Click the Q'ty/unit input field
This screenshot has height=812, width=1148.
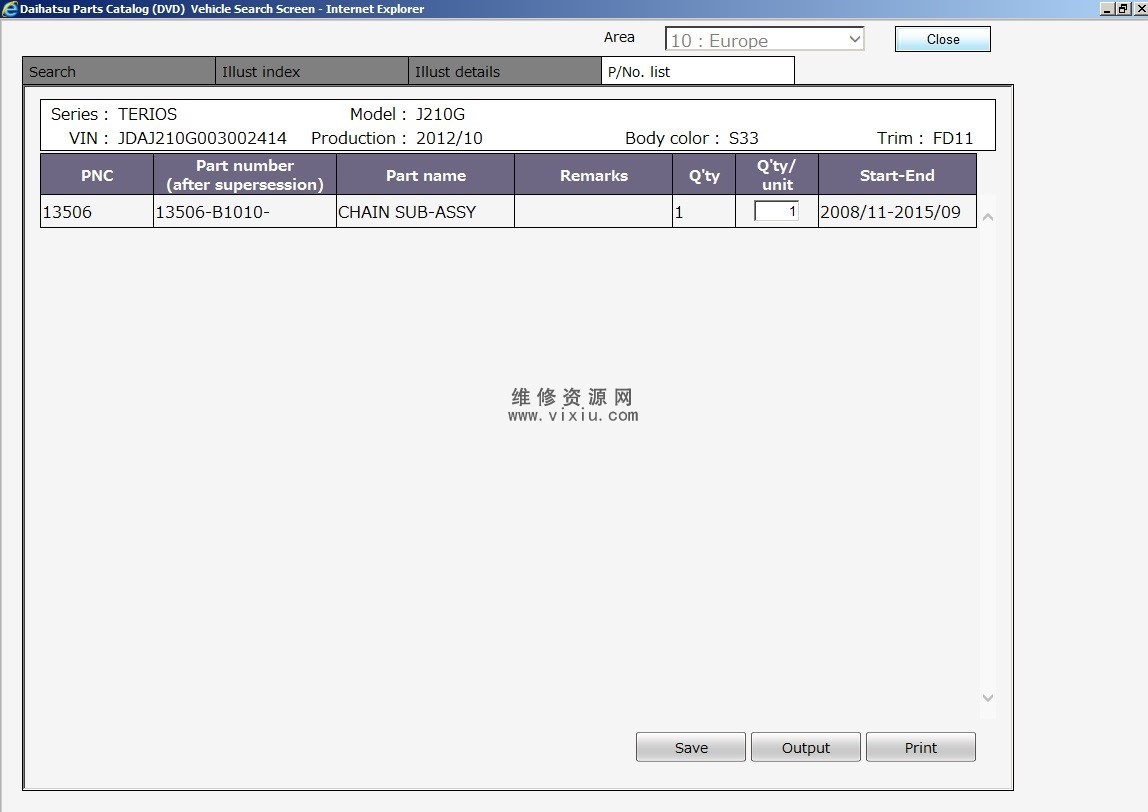click(x=776, y=212)
